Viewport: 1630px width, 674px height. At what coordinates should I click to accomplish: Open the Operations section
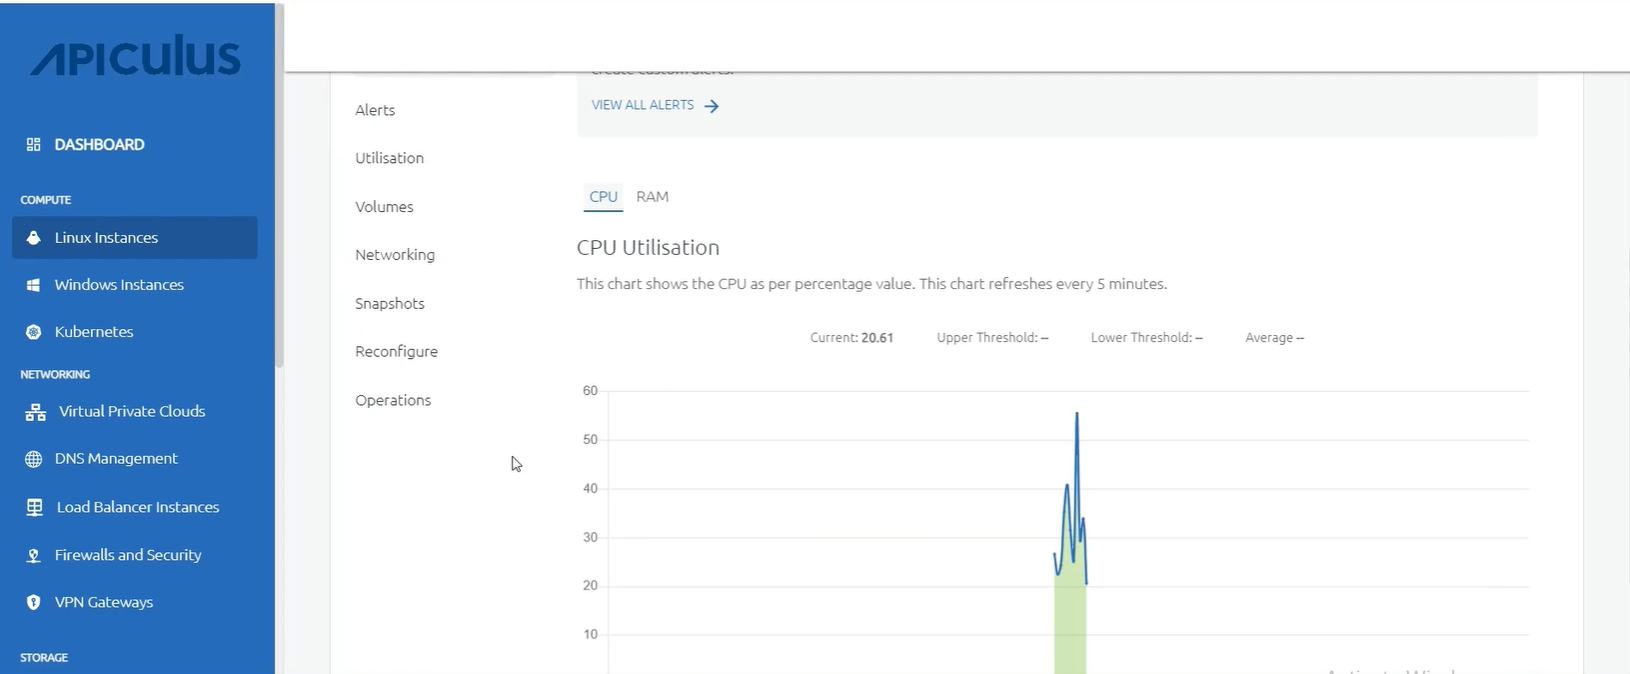[393, 400]
